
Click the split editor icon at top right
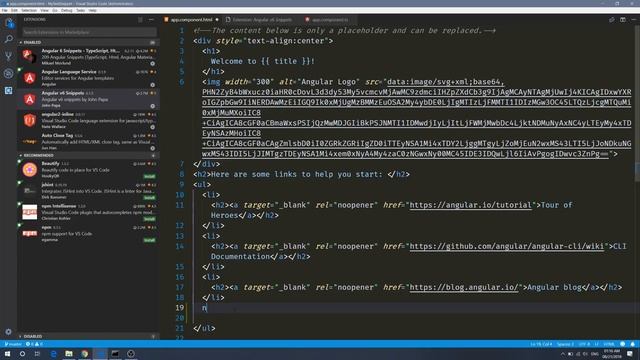[622, 20]
